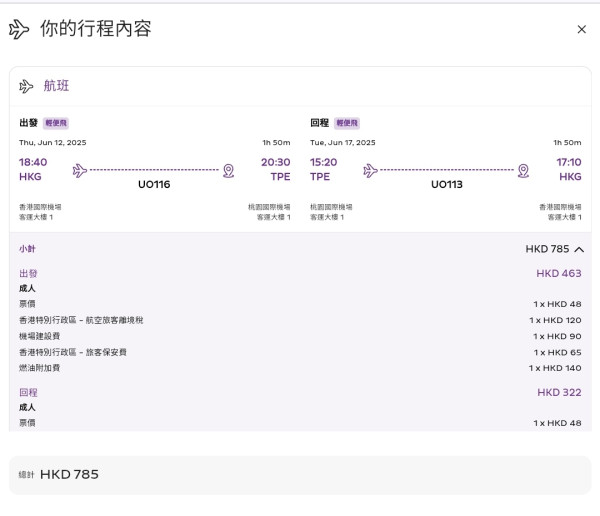Viewport: 600px width, 516px height.
Task: Click the total HKD 785 at bottom
Action: coord(69,475)
